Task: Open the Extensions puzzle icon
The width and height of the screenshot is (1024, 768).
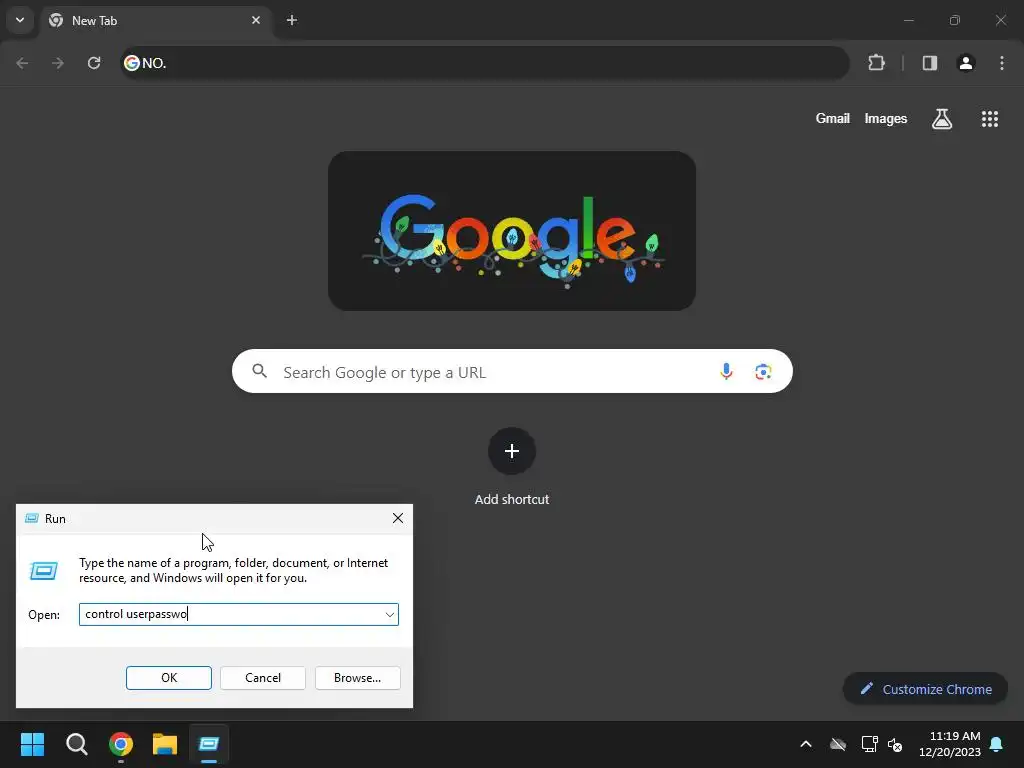Action: [876, 63]
